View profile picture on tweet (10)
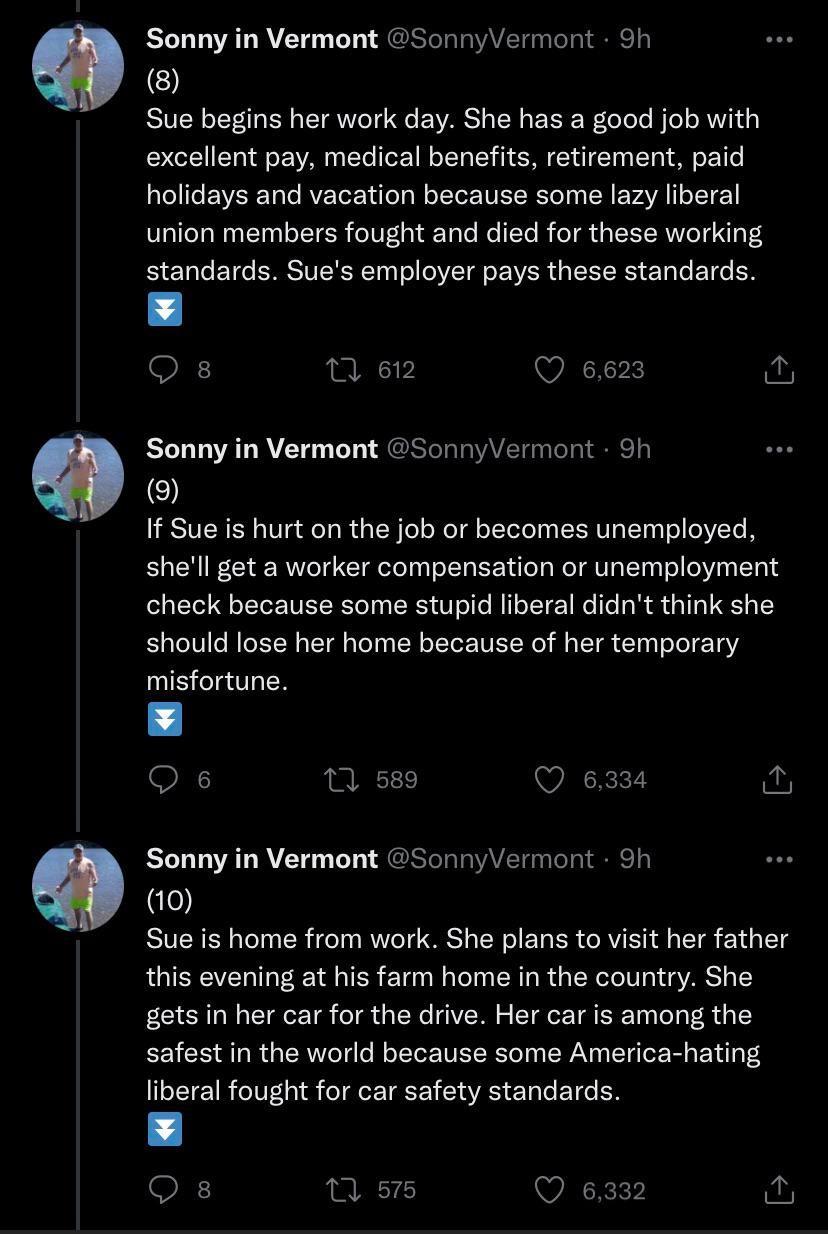Viewport: 828px width, 1234px height. pyautogui.click(x=78, y=886)
